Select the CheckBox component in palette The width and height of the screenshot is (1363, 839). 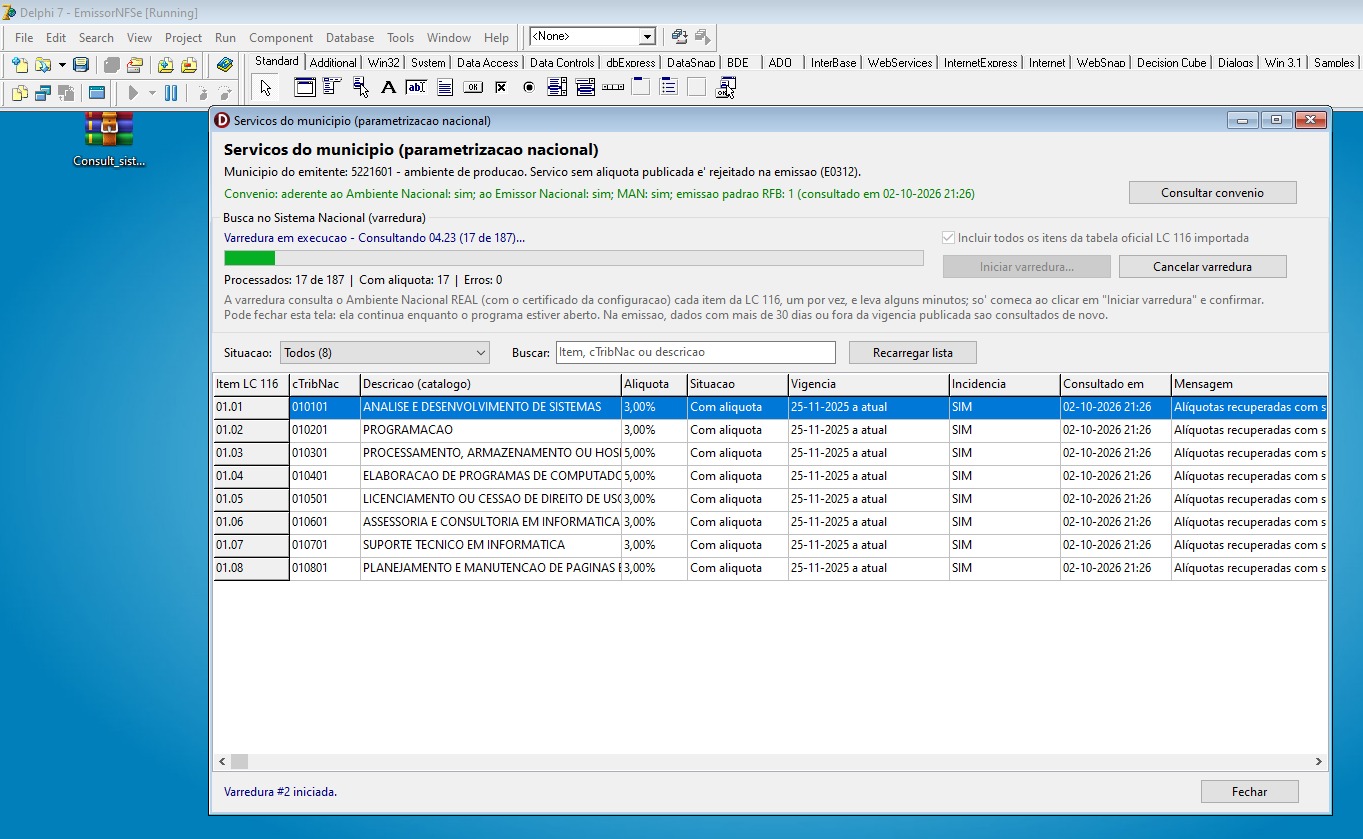501,88
